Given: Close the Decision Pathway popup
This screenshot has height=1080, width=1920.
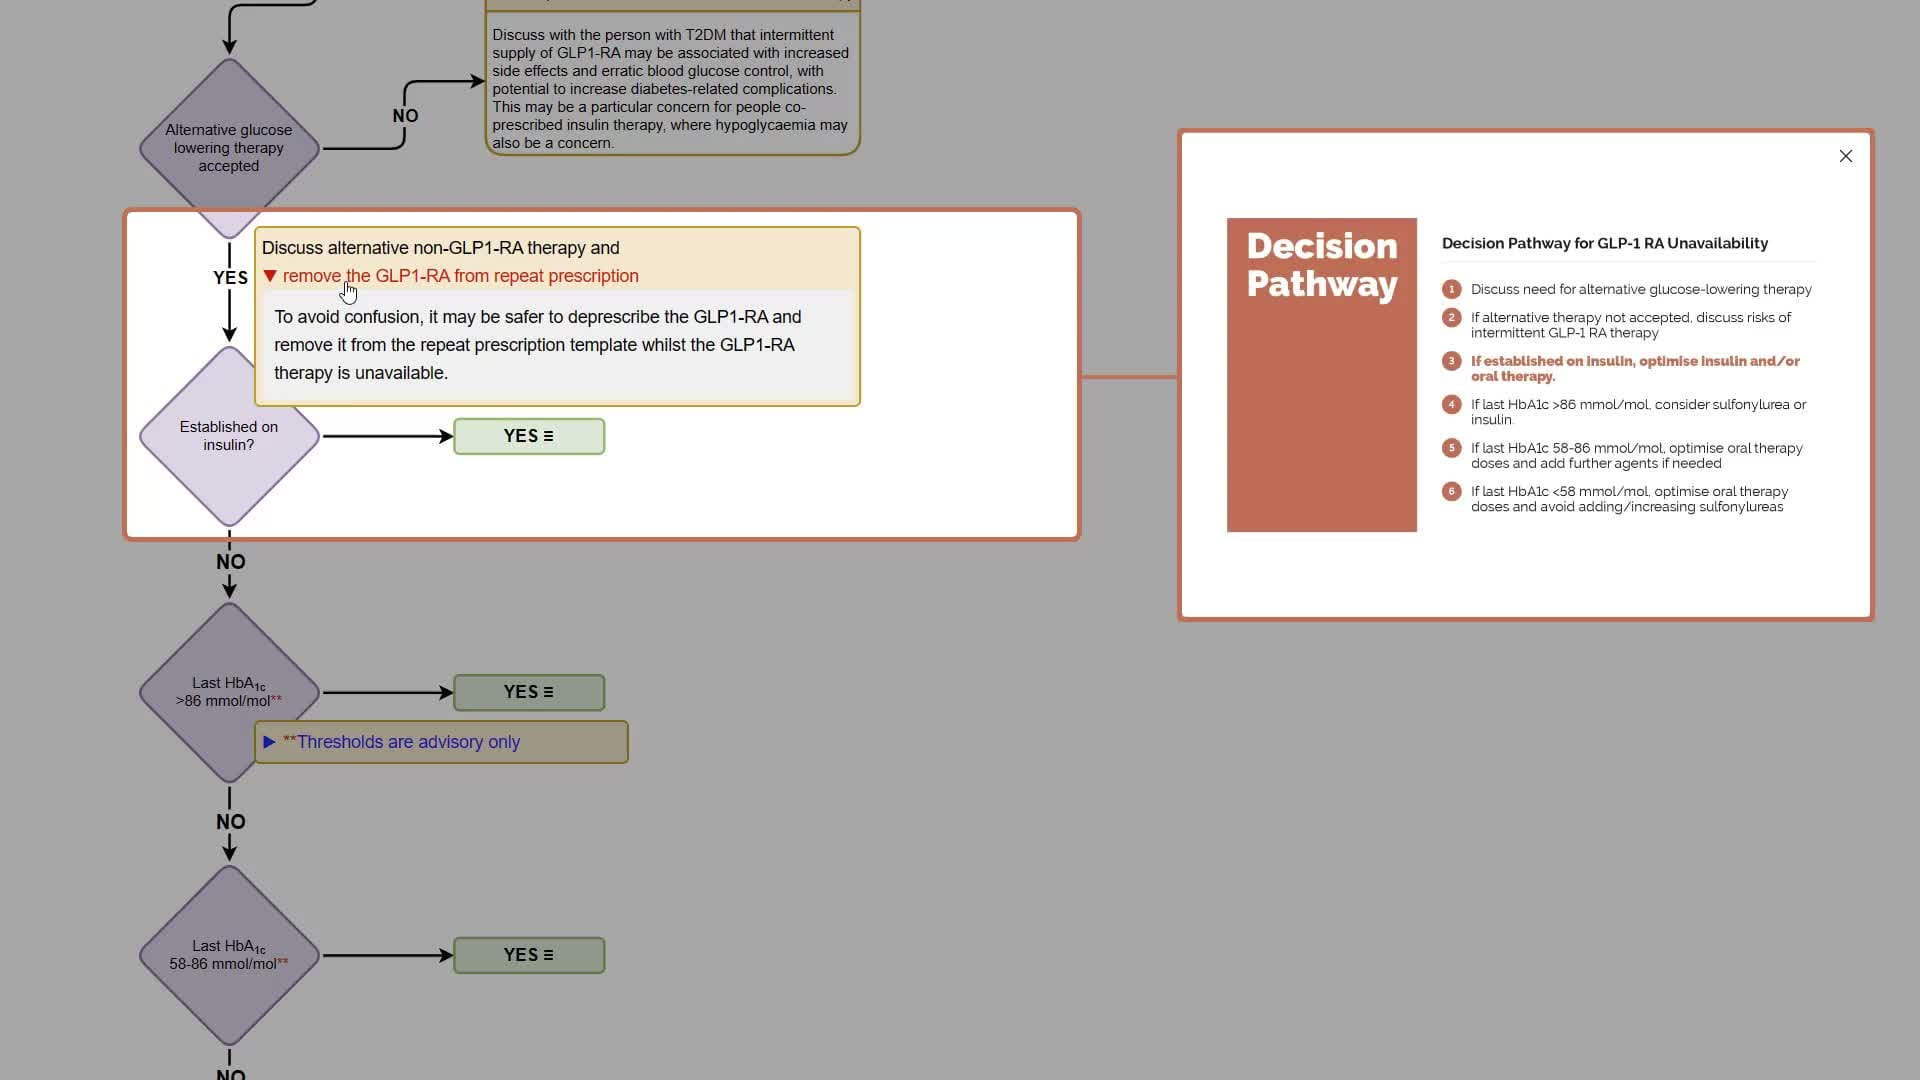Looking at the screenshot, I should (1845, 156).
